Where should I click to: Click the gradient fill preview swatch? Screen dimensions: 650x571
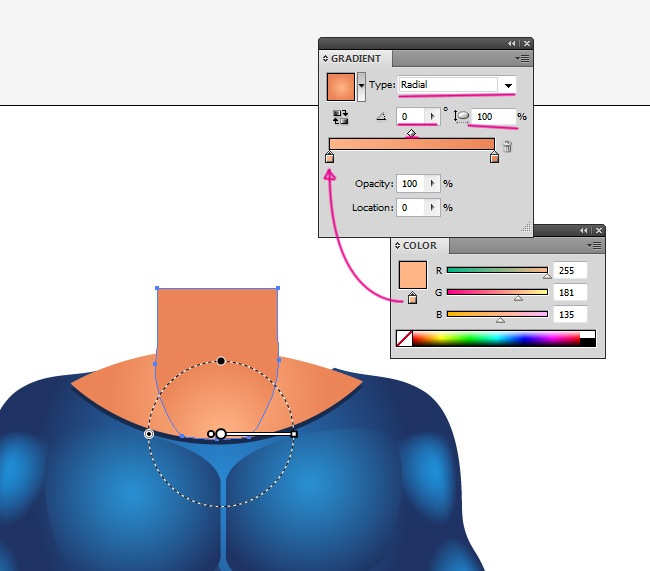[x=341, y=87]
